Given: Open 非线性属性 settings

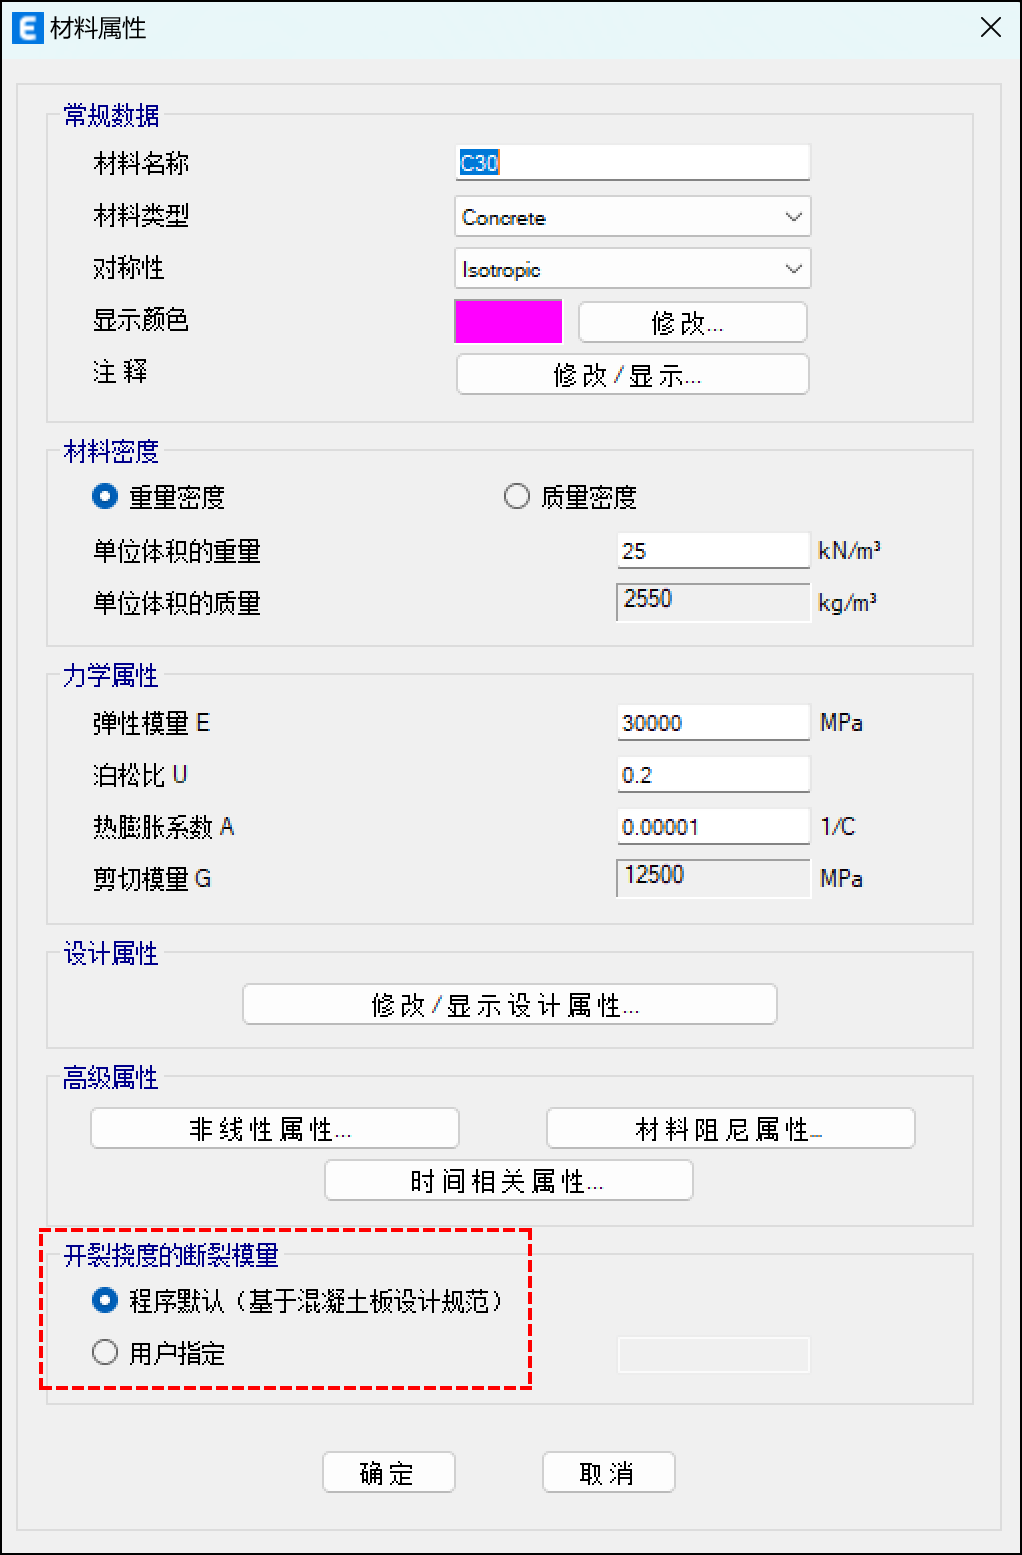Looking at the screenshot, I should [x=274, y=1129].
